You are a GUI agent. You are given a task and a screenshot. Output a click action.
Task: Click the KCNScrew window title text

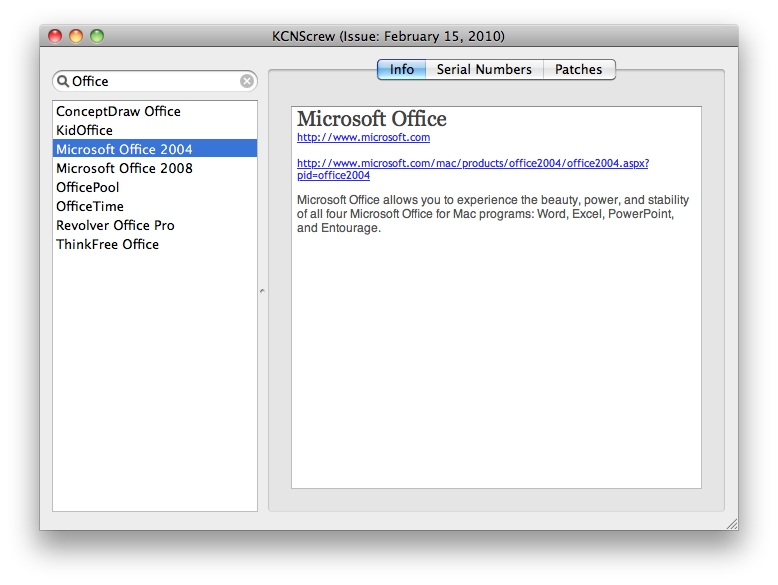pyautogui.click(x=389, y=36)
